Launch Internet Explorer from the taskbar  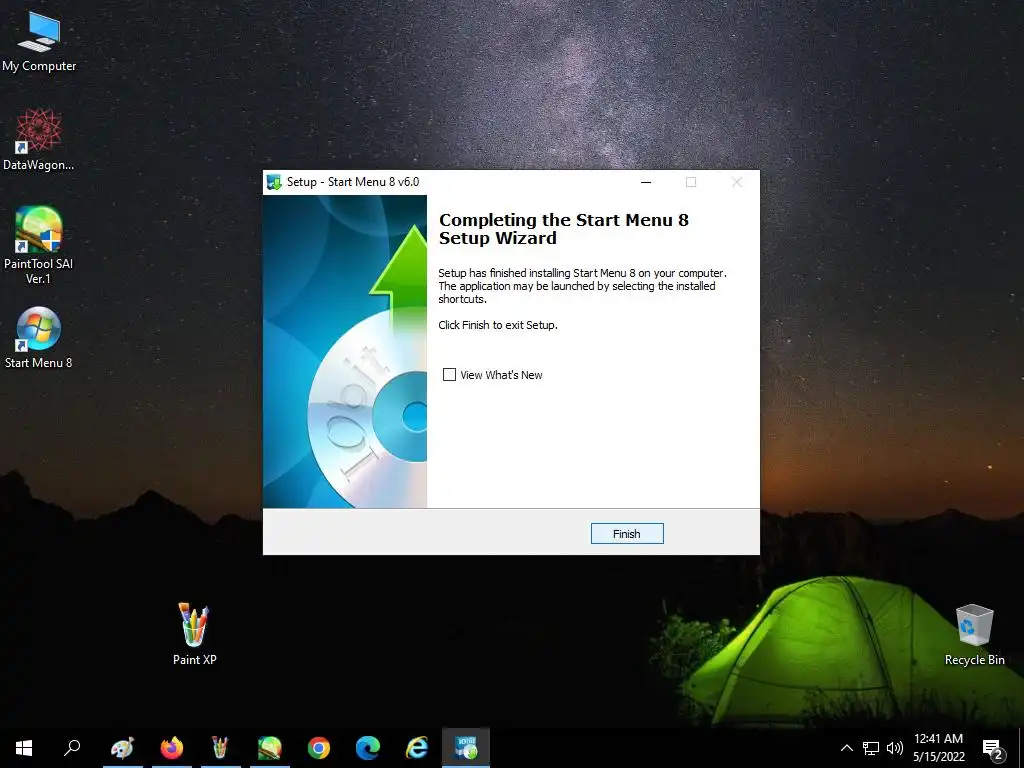click(417, 748)
